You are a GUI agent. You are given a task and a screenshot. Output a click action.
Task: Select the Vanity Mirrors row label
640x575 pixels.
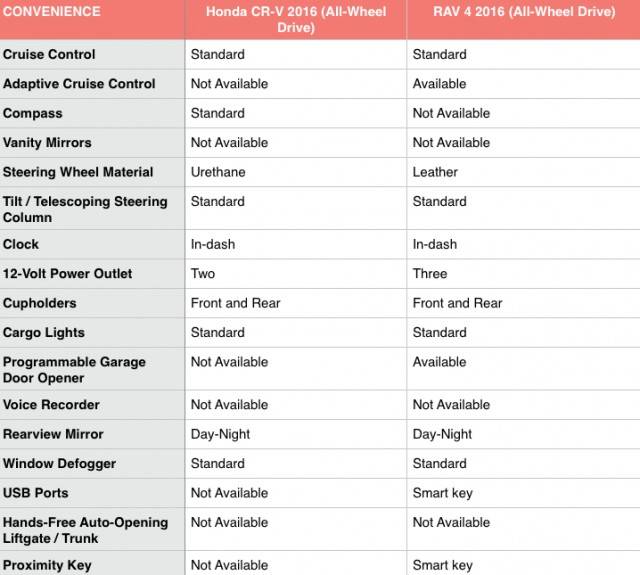pyautogui.click(x=47, y=142)
